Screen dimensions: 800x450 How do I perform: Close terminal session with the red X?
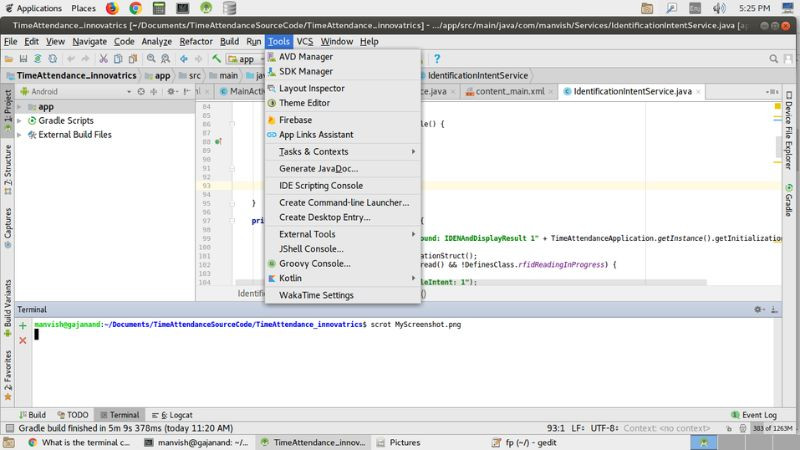pos(22,340)
